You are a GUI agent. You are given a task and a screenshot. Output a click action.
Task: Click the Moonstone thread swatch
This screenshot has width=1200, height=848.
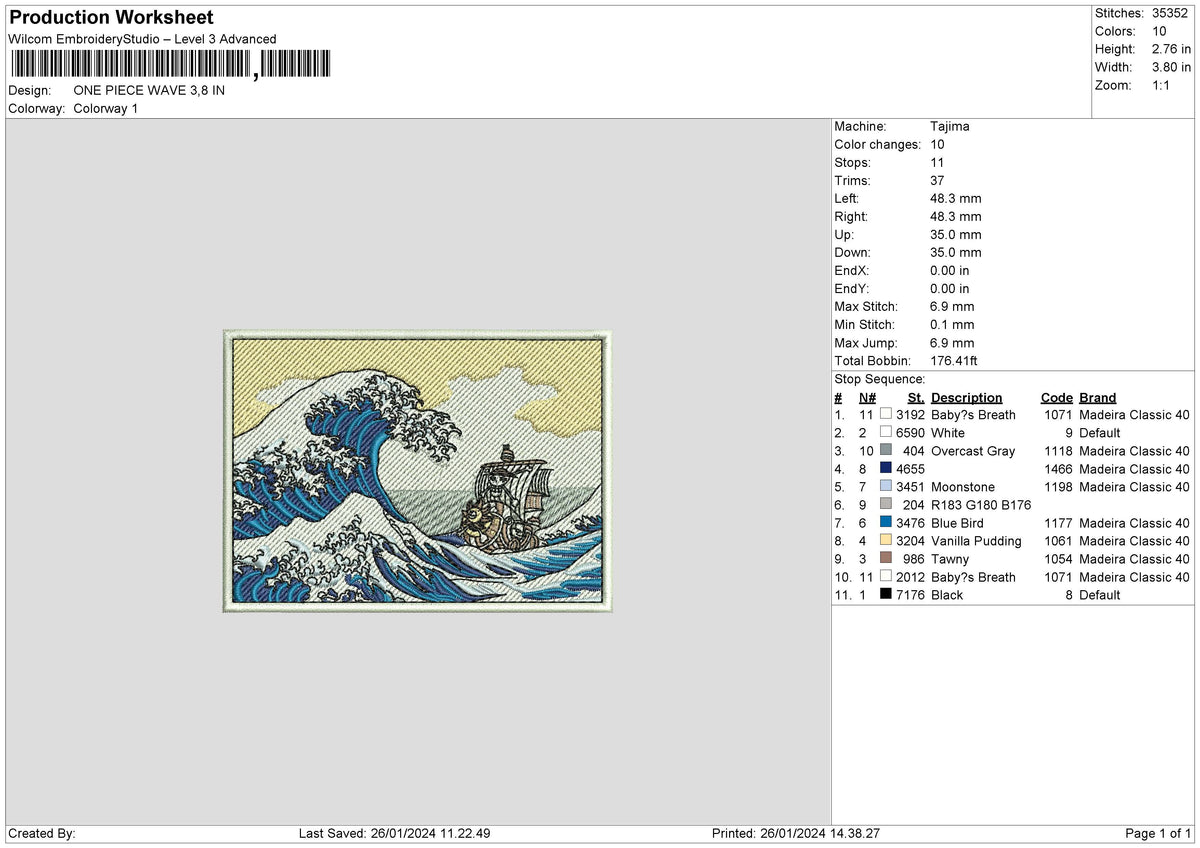coord(886,487)
